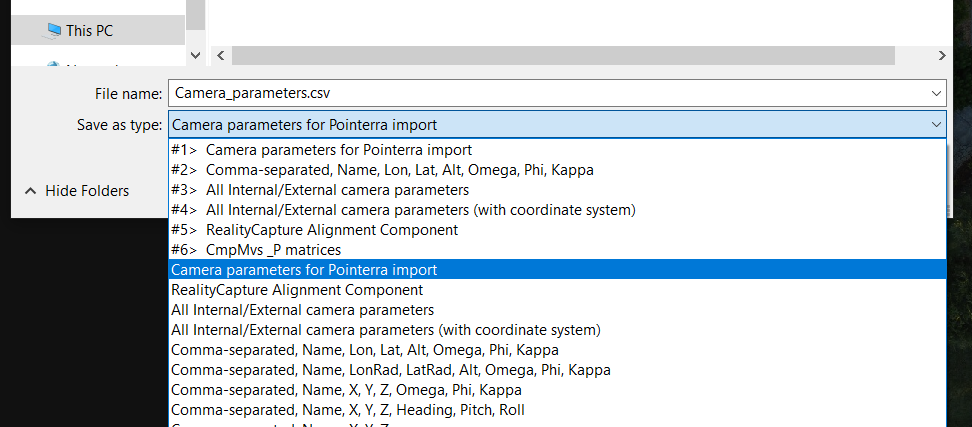Choose #2> Comma-separated Name, Lon, Lat option
This screenshot has width=972, height=427.
(557, 170)
